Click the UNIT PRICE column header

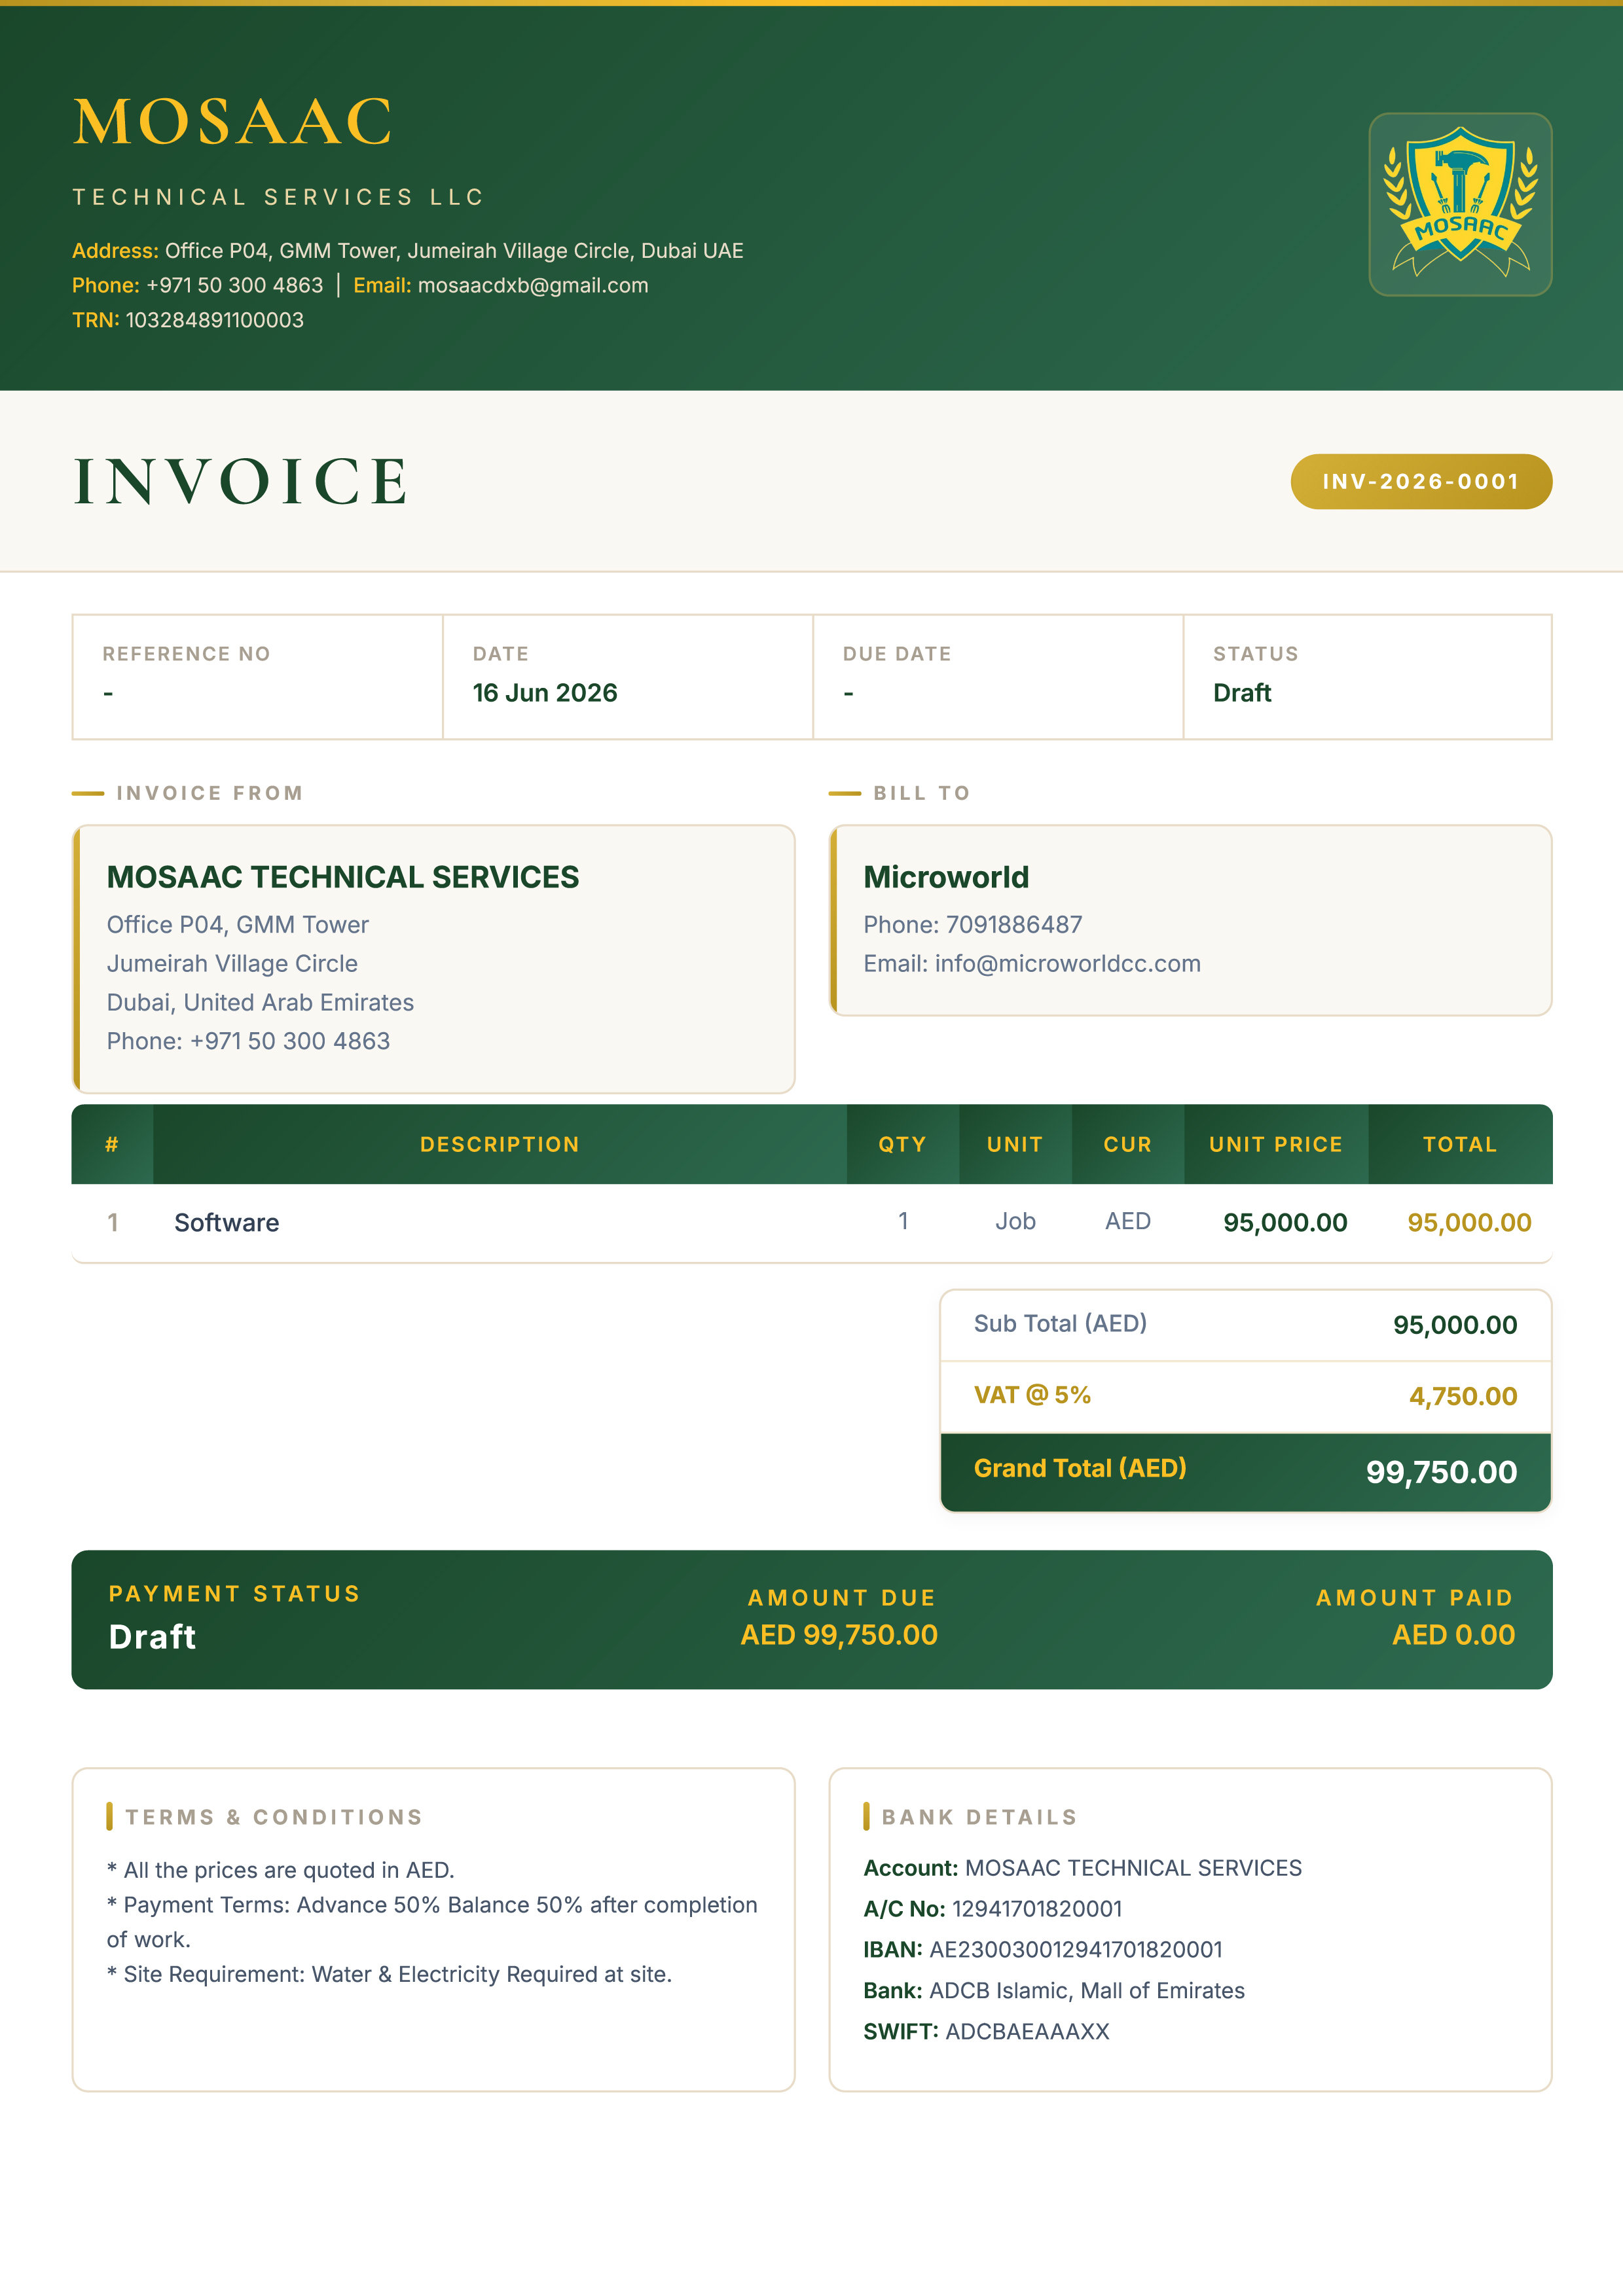[1276, 1145]
